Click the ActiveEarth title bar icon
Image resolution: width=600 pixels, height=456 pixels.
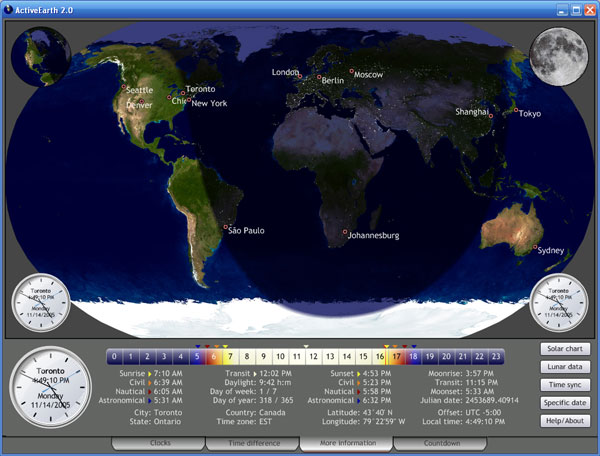(x=8, y=10)
